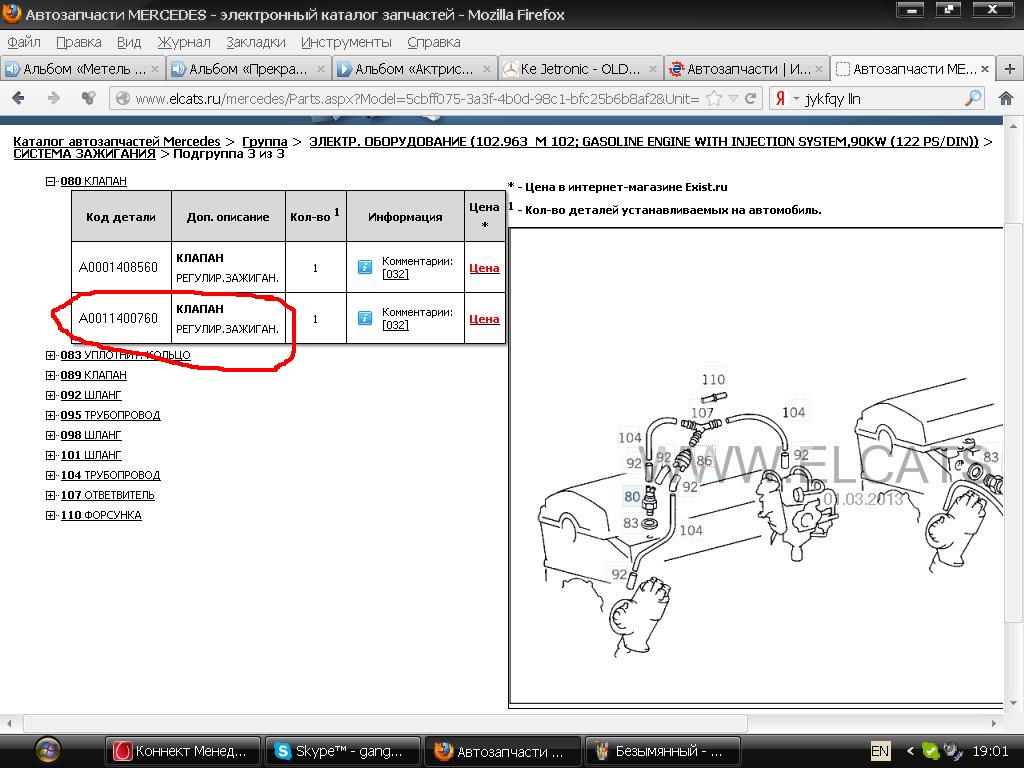Switch to Альбом «Прекра... tab
This screenshot has width=1024, height=768.
point(248,69)
